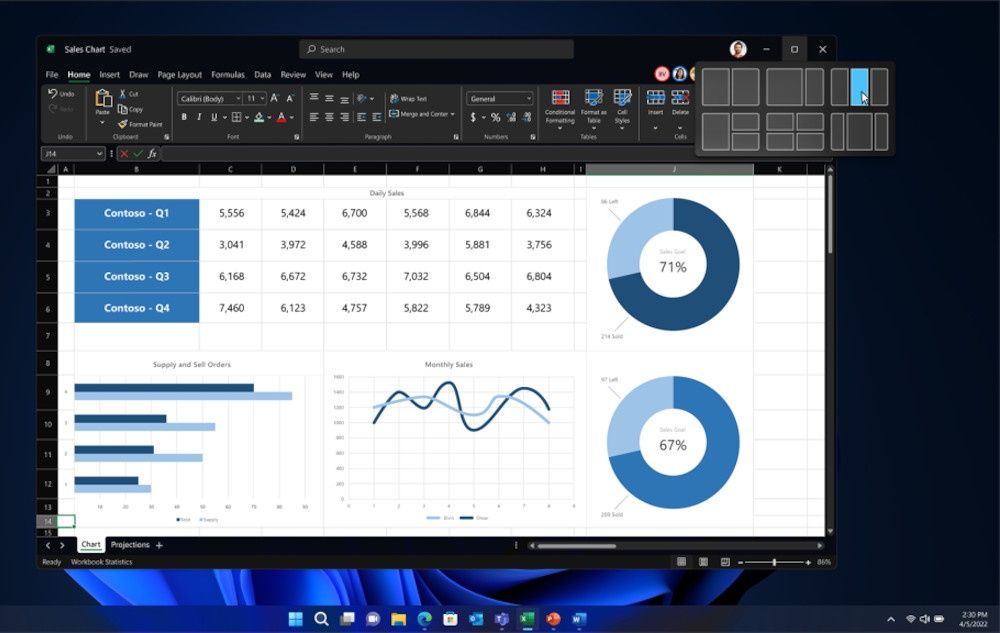The height and width of the screenshot is (633, 1000).
Task: Open File Explorer from the taskbar
Action: coord(399,618)
